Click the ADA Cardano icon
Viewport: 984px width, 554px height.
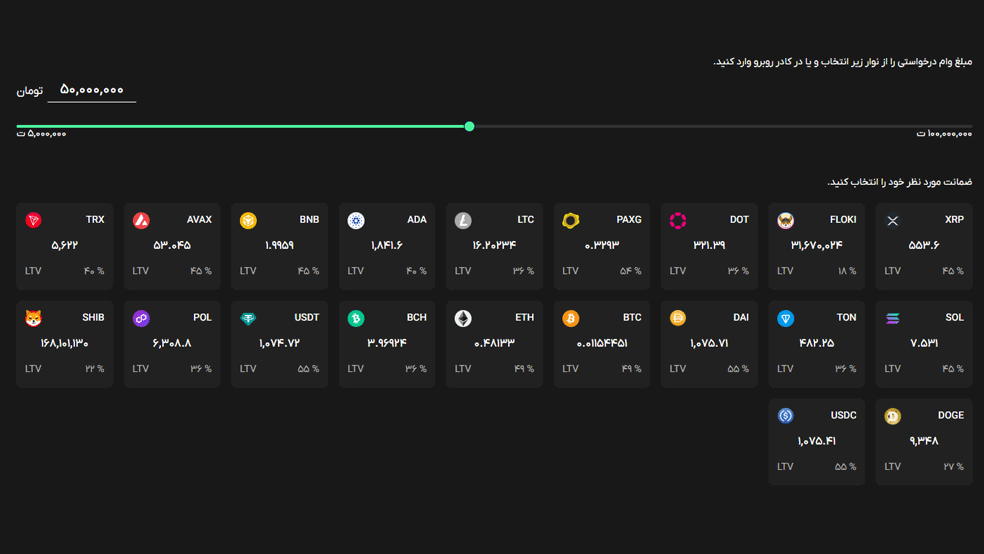[x=356, y=220]
